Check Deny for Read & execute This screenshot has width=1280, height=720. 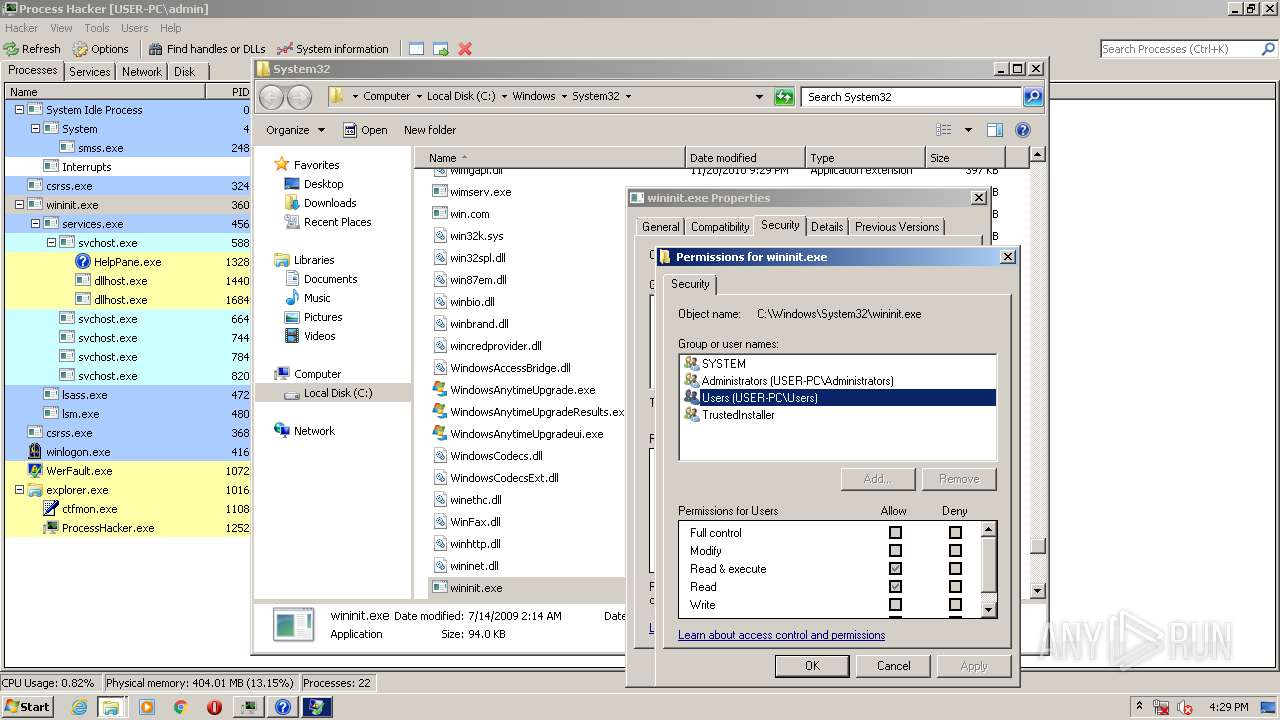[x=955, y=569]
